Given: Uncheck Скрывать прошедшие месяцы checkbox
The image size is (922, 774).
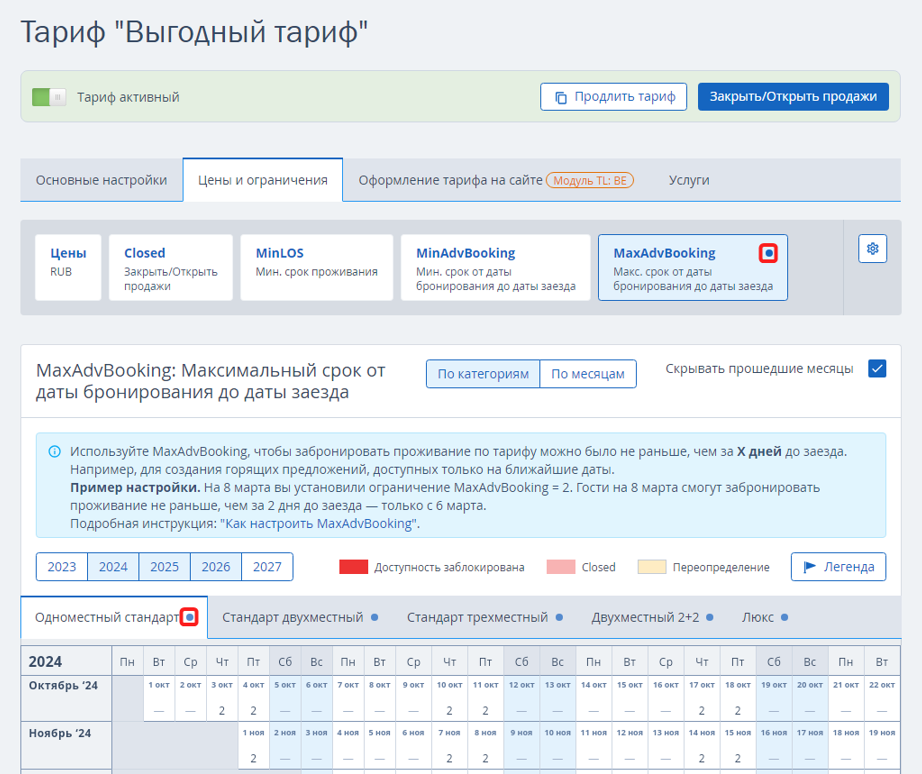Looking at the screenshot, I should [877, 369].
